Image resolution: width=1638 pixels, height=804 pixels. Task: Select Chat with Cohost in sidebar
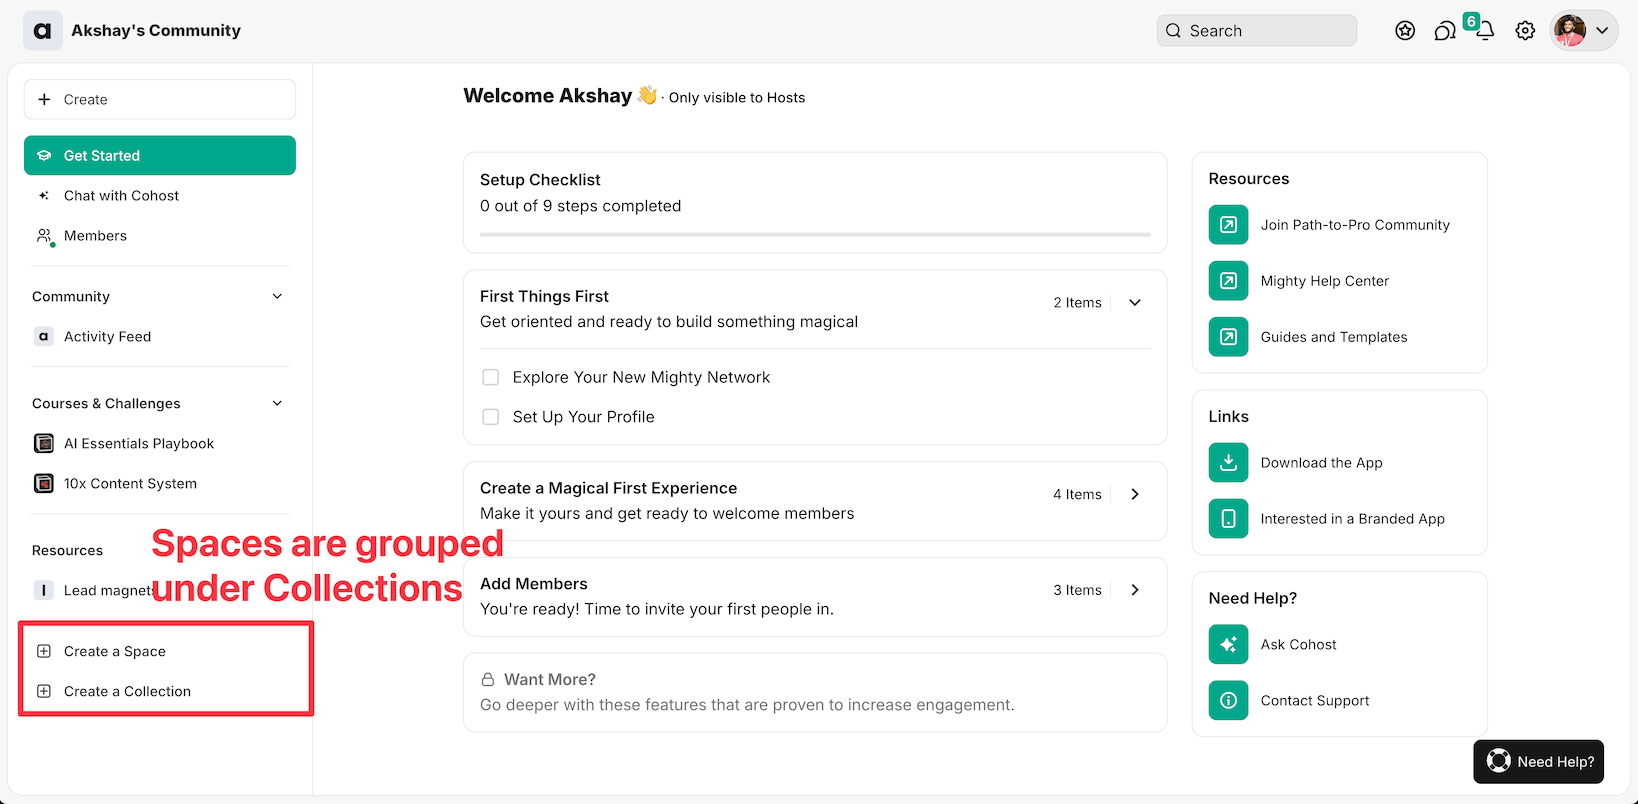point(121,196)
